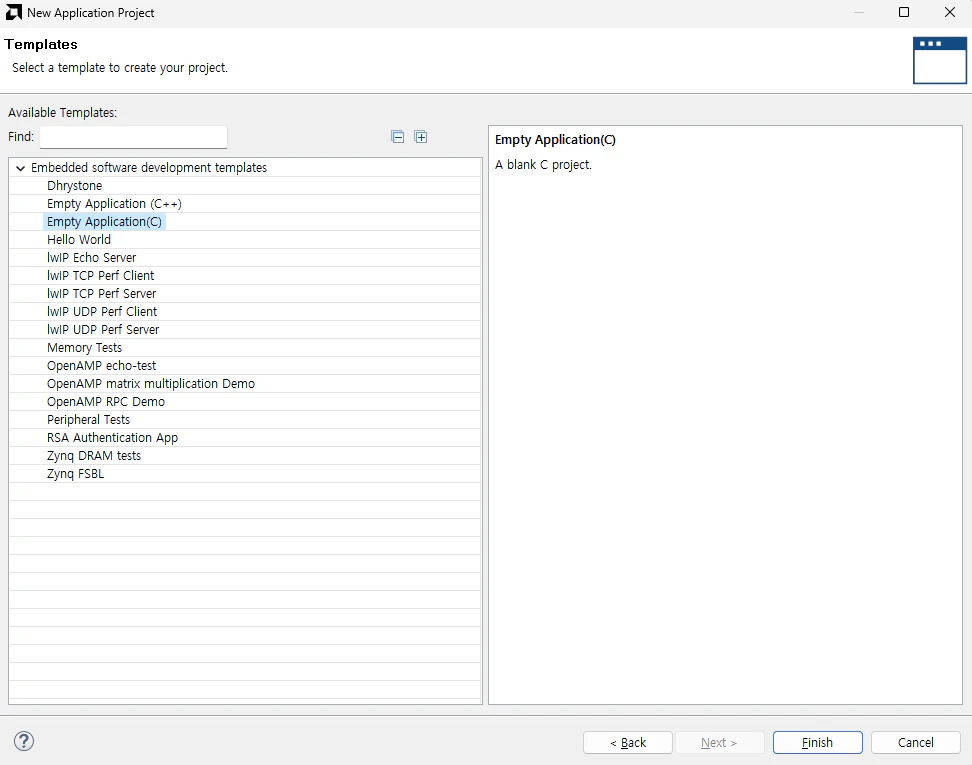Screen dimensions: 972x765
Task: Go back to the previous wizard page
Action: [627, 742]
